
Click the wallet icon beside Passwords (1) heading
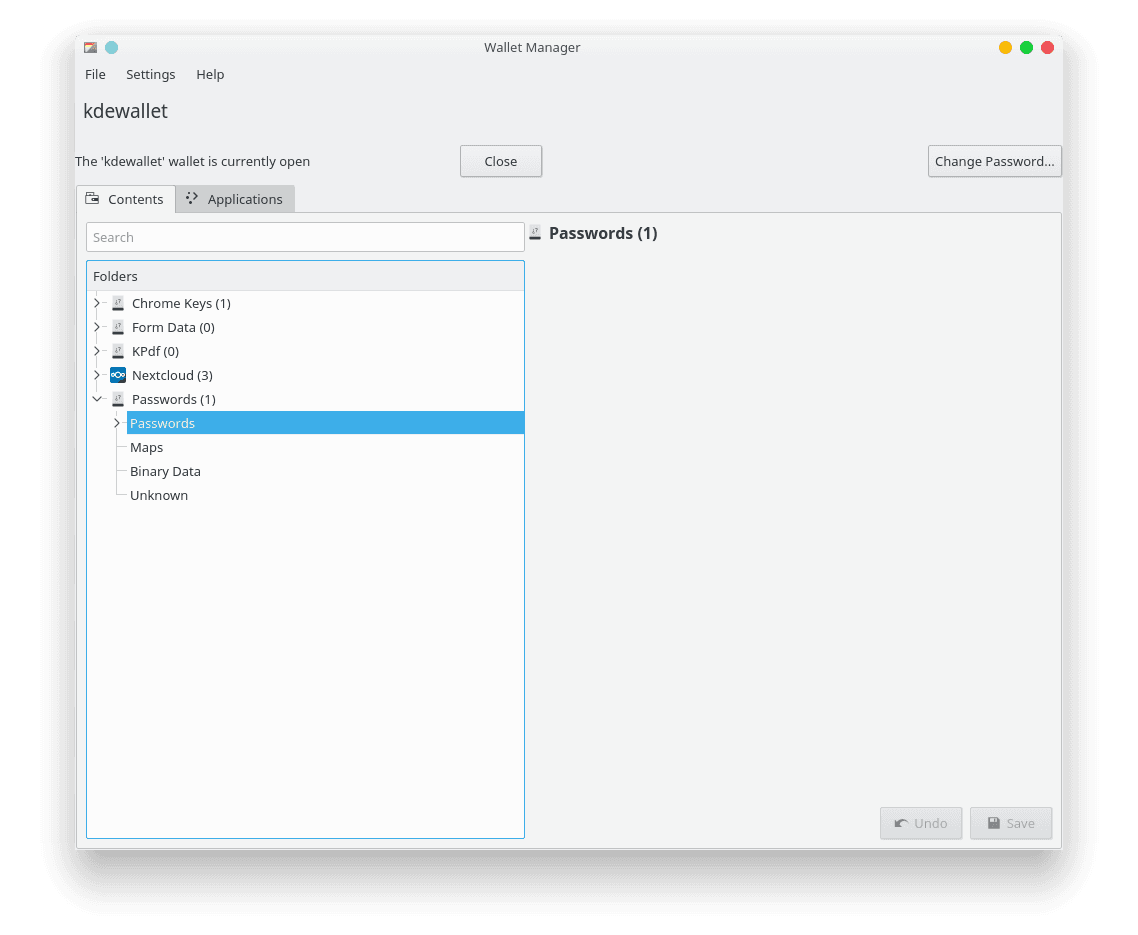(x=535, y=233)
